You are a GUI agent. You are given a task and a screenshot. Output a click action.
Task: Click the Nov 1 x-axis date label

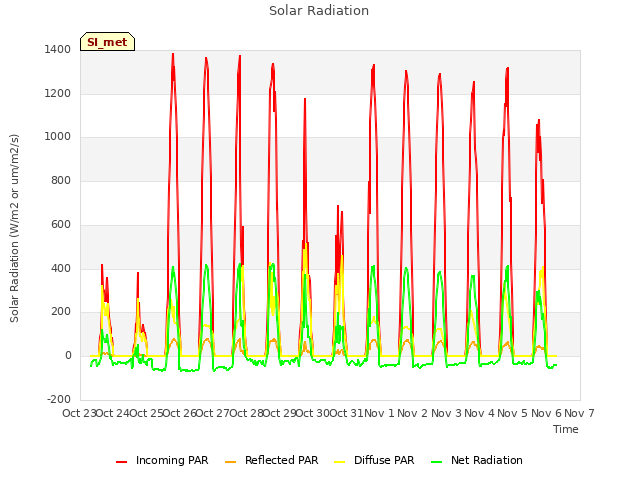click(380, 413)
